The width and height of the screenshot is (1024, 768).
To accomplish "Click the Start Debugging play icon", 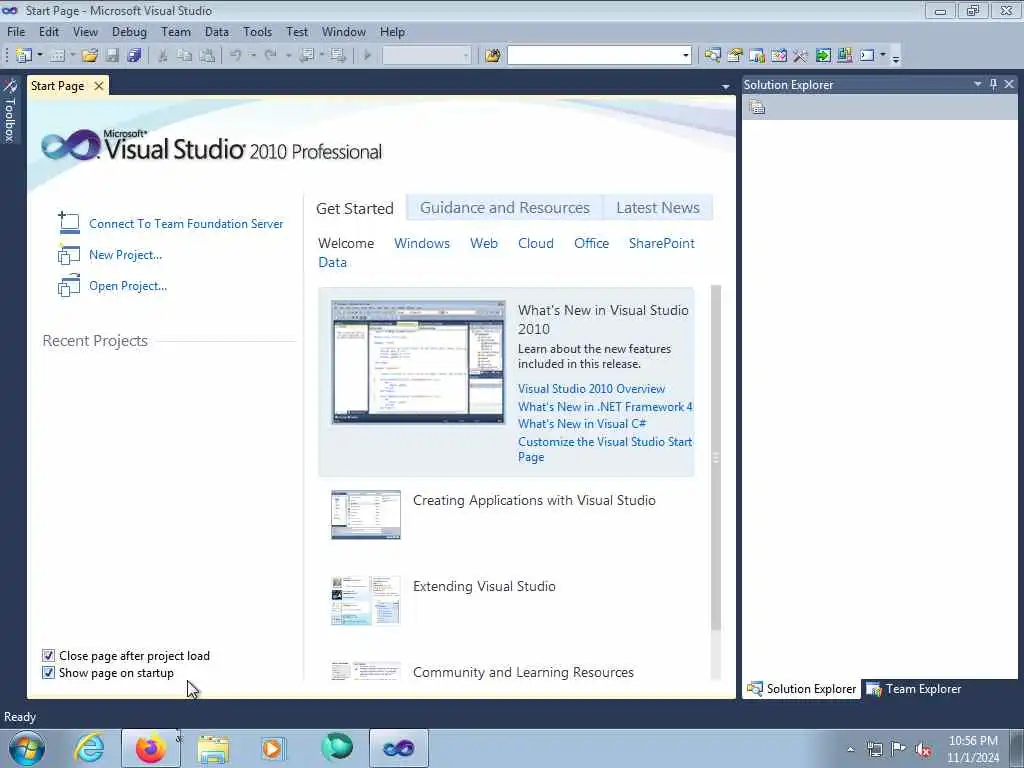I will pos(367,56).
